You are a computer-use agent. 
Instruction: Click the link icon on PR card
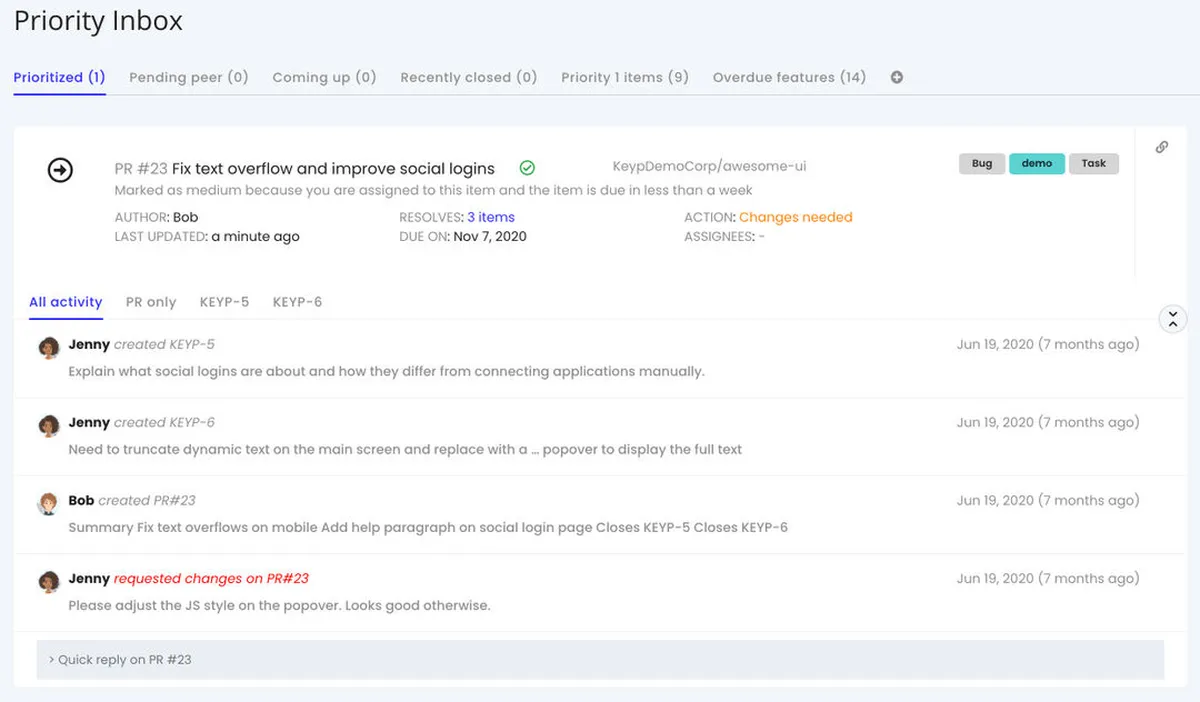click(x=1161, y=147)
